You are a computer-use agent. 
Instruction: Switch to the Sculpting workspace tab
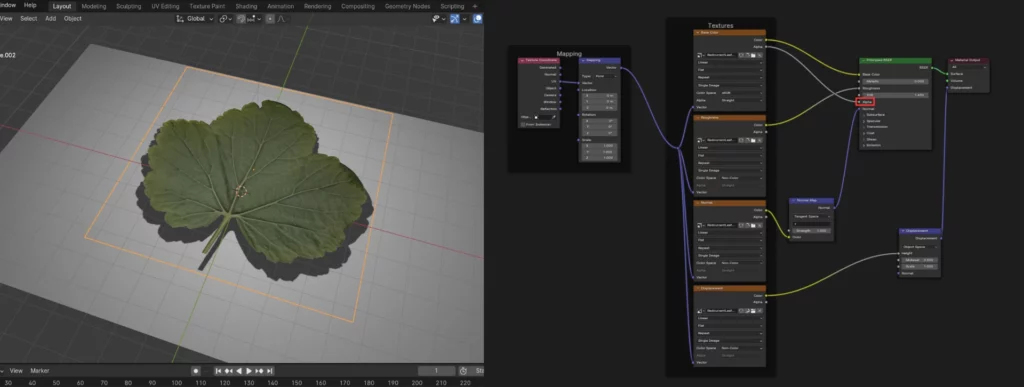[128, 6]
